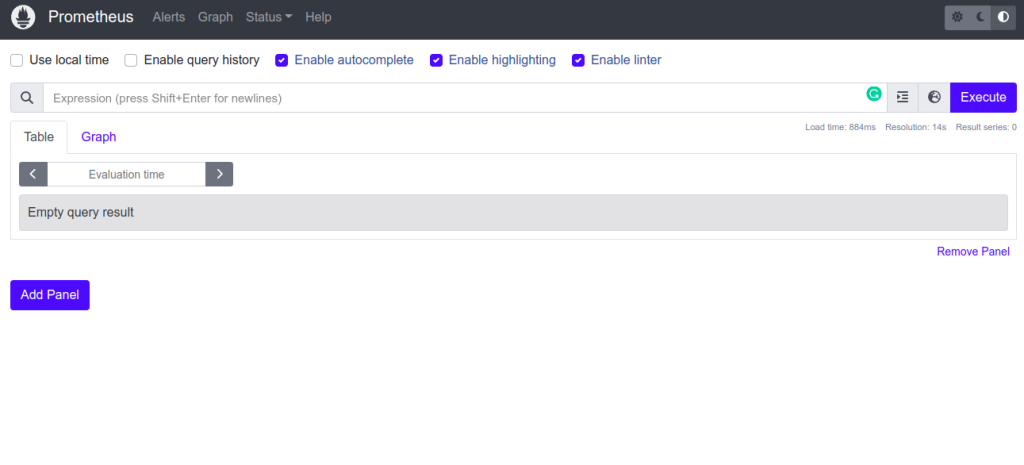The image size is (1024, 465).
Task: Step evaluation time backward arrow
Action: click(33, 174)
